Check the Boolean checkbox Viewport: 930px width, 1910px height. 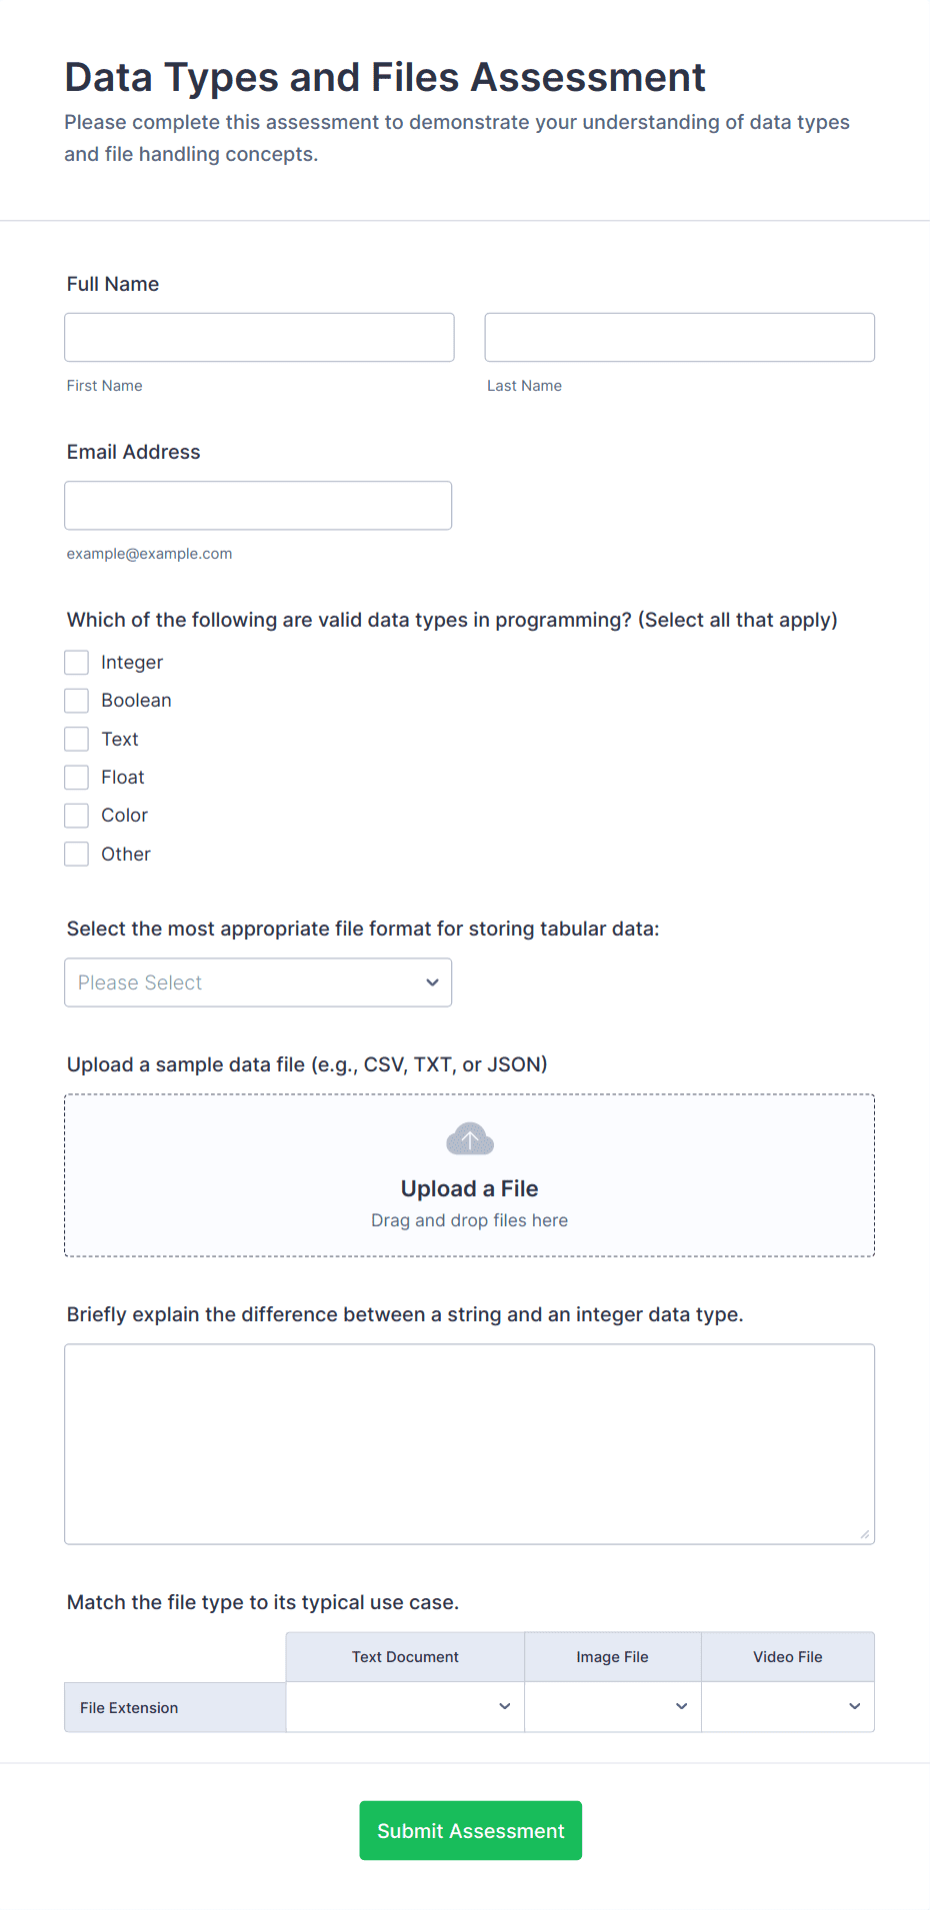point(77,700)
